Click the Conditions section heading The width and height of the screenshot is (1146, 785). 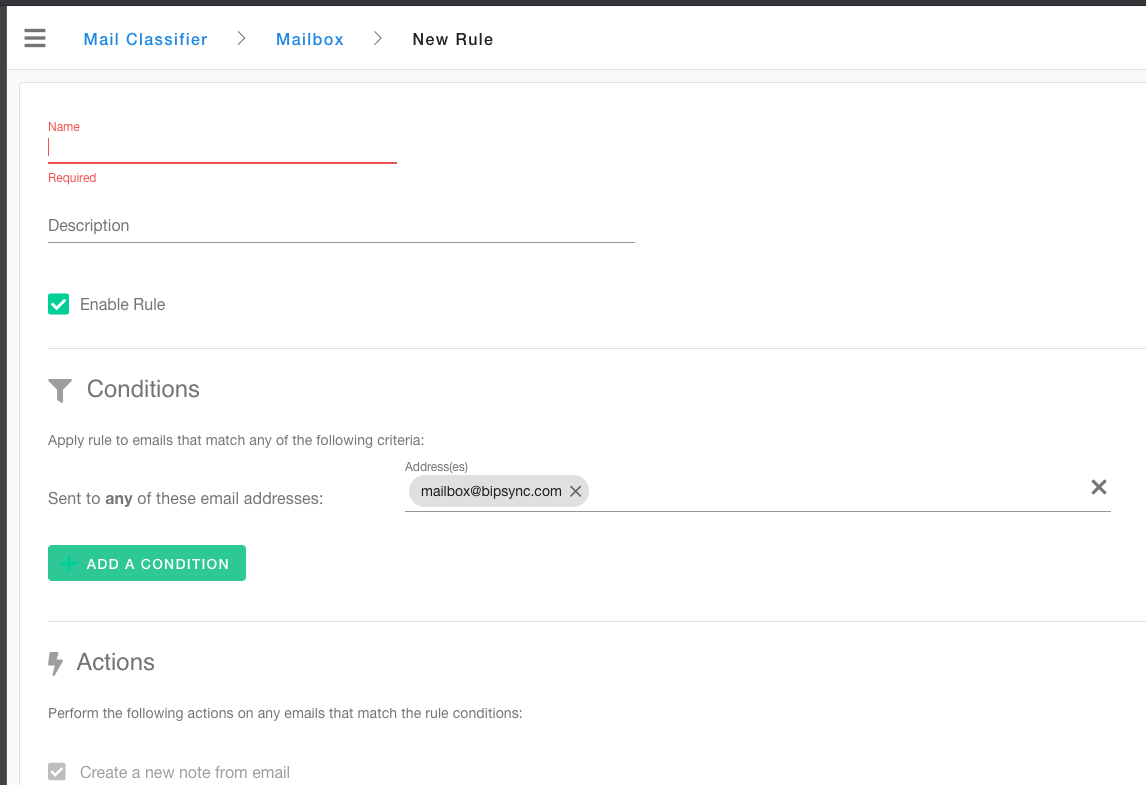click(143, 390)
